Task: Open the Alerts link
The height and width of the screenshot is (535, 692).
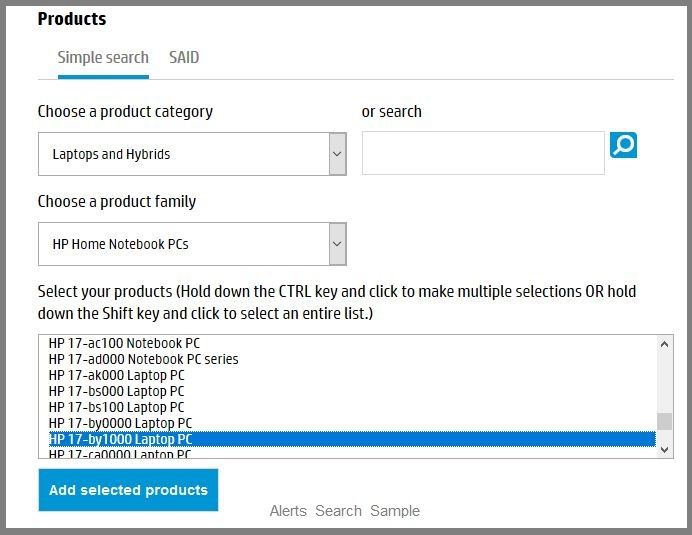Action: coord(288,511)
